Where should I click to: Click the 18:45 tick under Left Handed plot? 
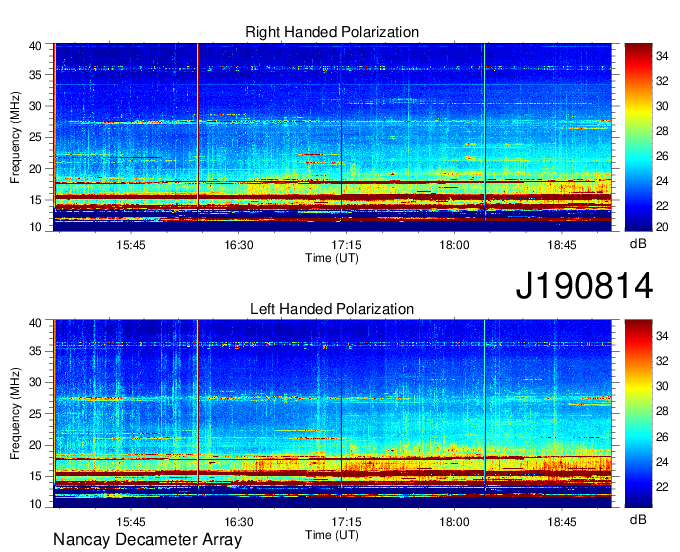pyautogui.click(x=562, y=522)
